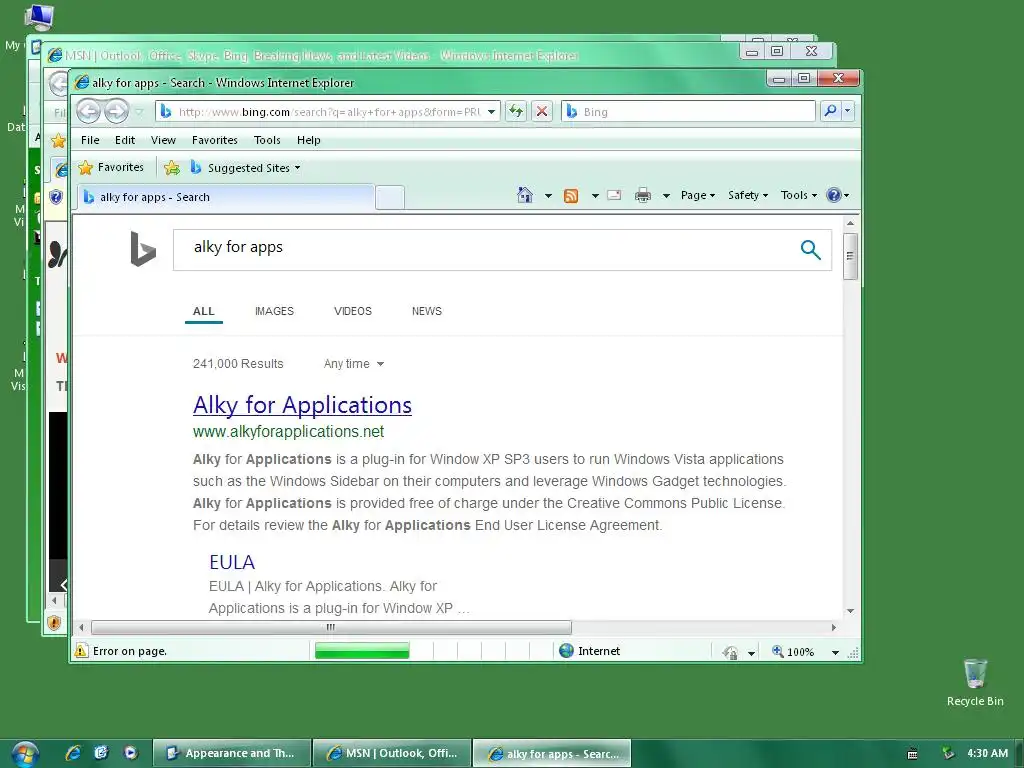Click the Bing logo on the results page
The image size is (1024, 768).
click(x=143, y=249)
